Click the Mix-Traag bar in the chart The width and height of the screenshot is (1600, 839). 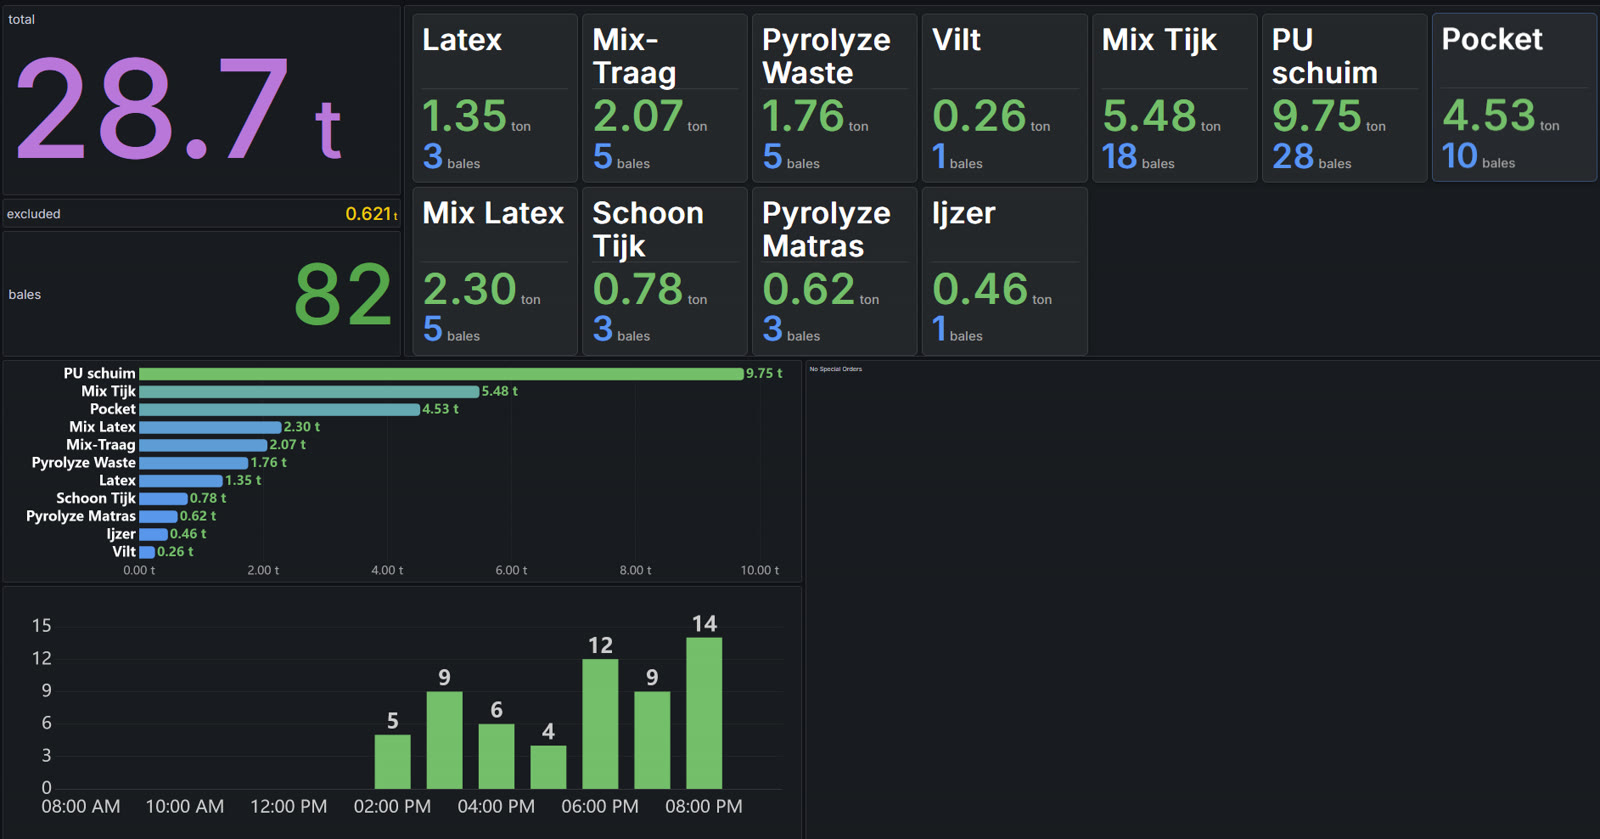pos(203,445)
